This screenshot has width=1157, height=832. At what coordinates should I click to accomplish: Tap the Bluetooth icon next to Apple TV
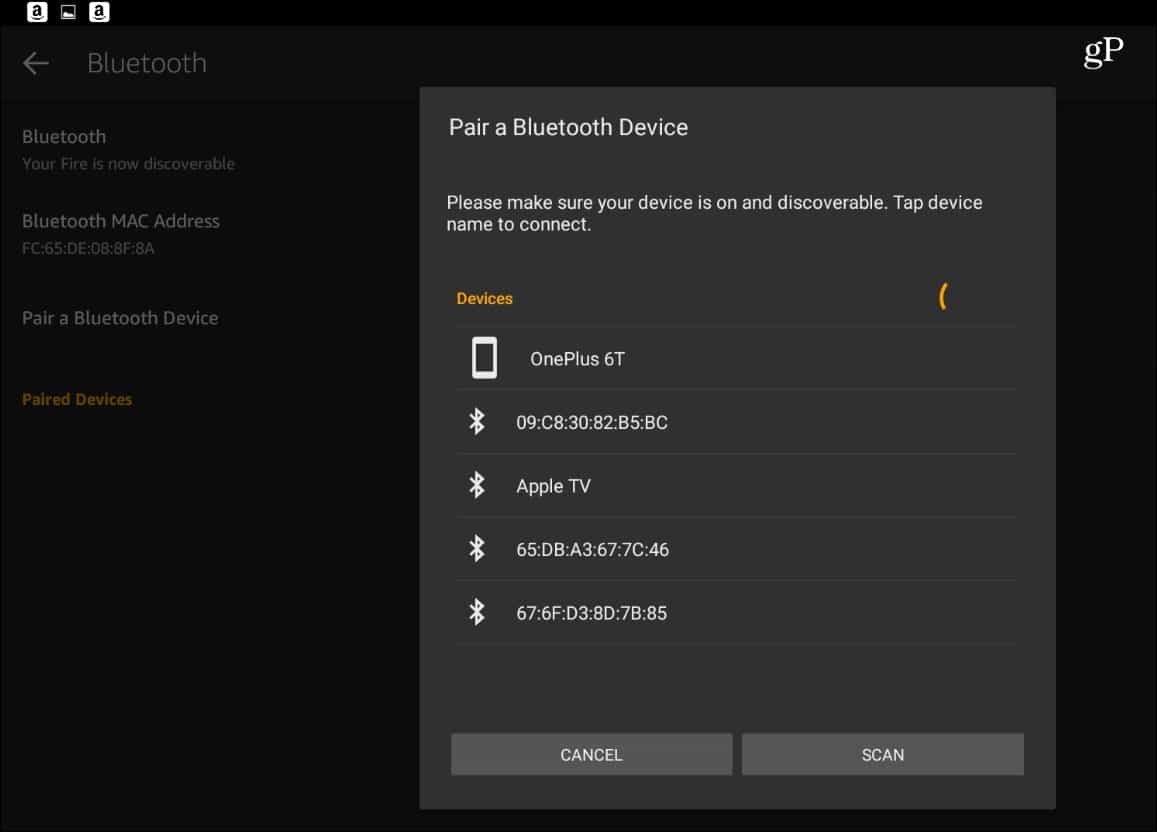click(477, 485)
